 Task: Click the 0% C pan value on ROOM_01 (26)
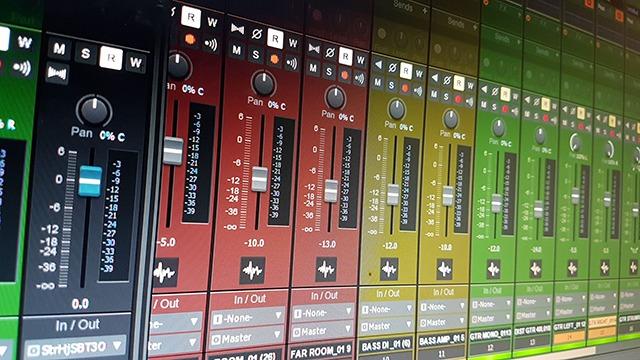[277, 105]
